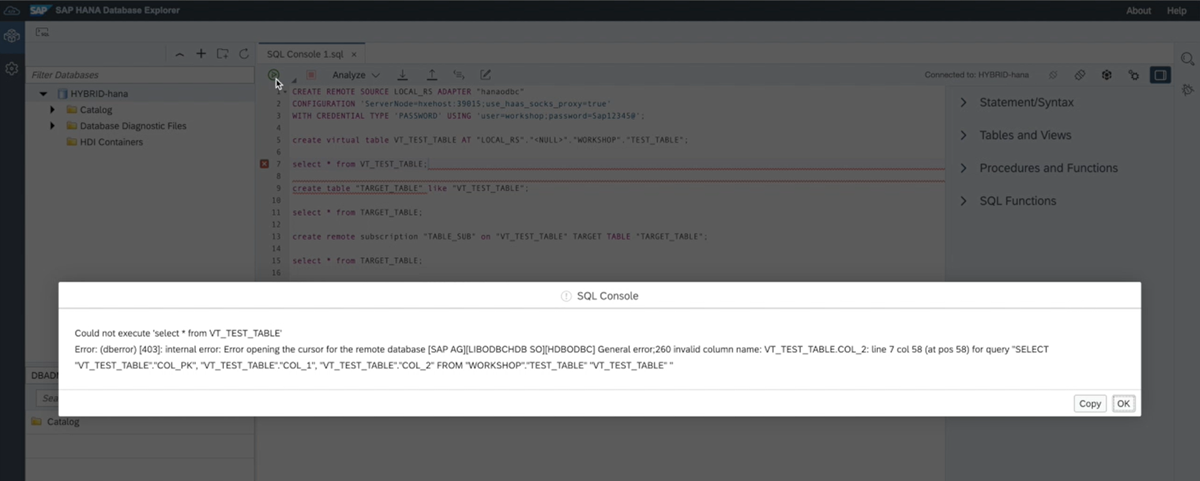Click the SAP logo in header
1200x481 pixels.
point(39,10)
